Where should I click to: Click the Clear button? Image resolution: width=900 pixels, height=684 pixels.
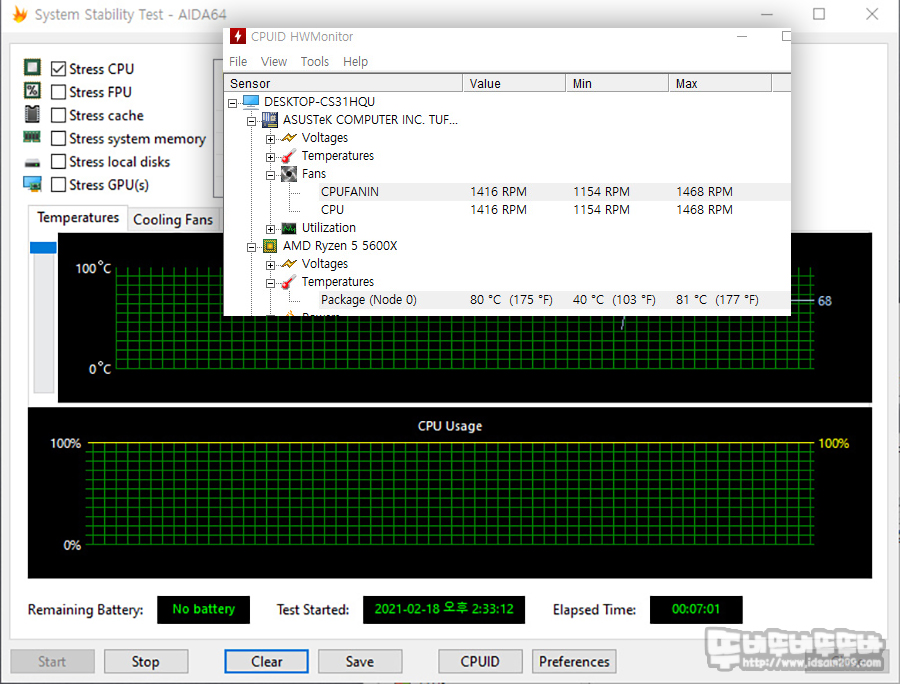tap(266, 662)
